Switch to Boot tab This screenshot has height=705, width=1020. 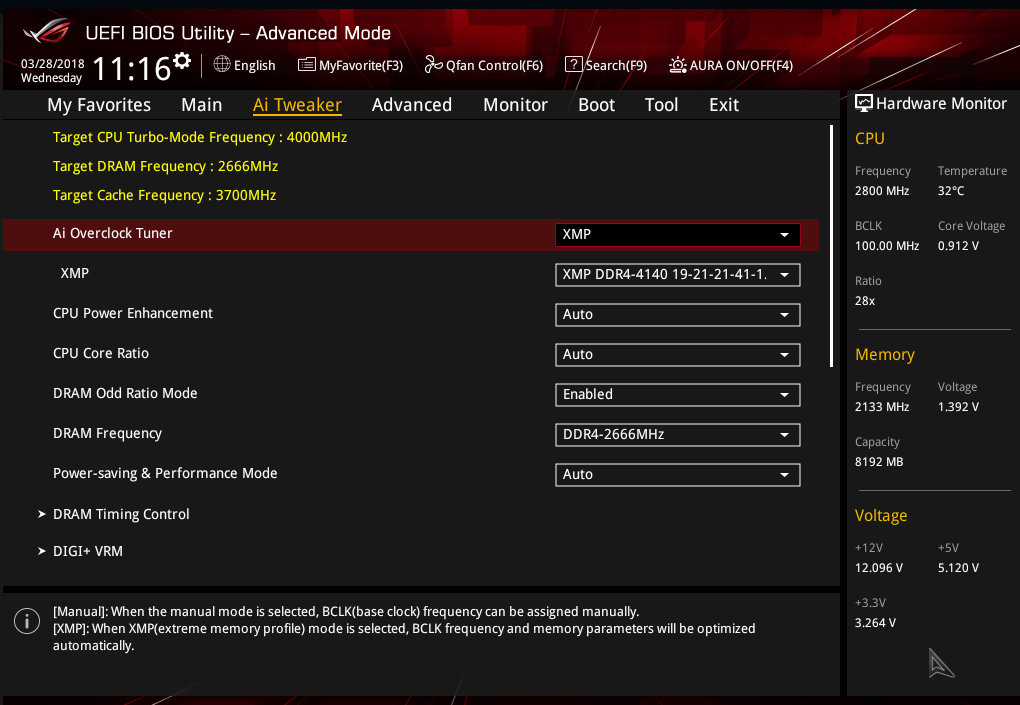point(597,105)
